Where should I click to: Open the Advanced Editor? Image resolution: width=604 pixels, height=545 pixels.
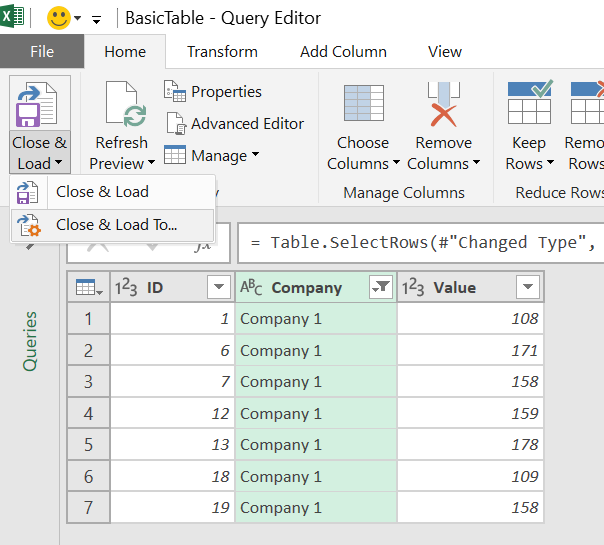click(247, 124)
